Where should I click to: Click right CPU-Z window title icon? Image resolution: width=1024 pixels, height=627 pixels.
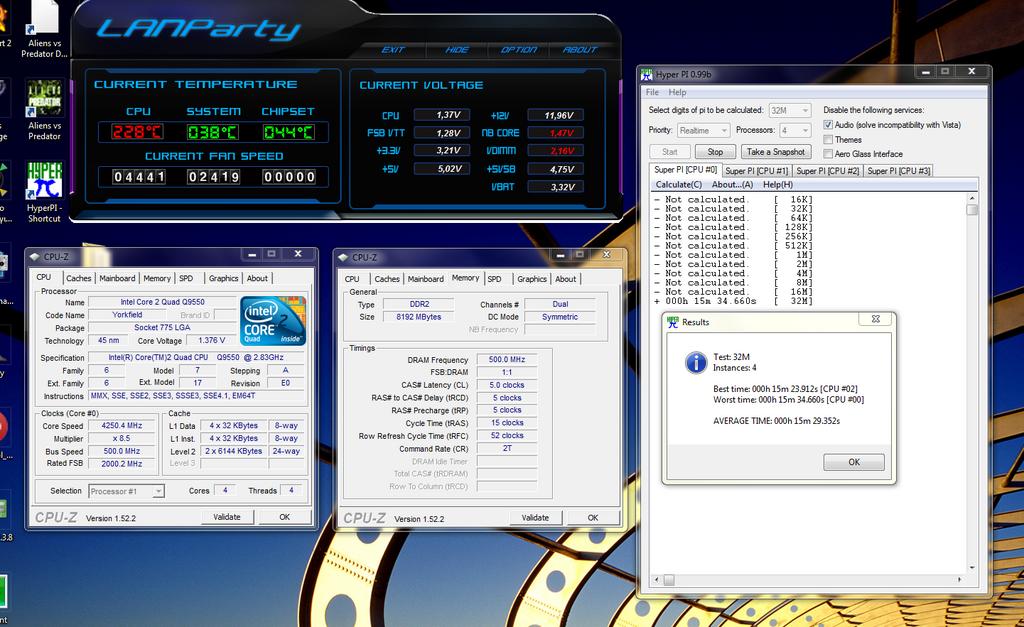coord(343,257)
